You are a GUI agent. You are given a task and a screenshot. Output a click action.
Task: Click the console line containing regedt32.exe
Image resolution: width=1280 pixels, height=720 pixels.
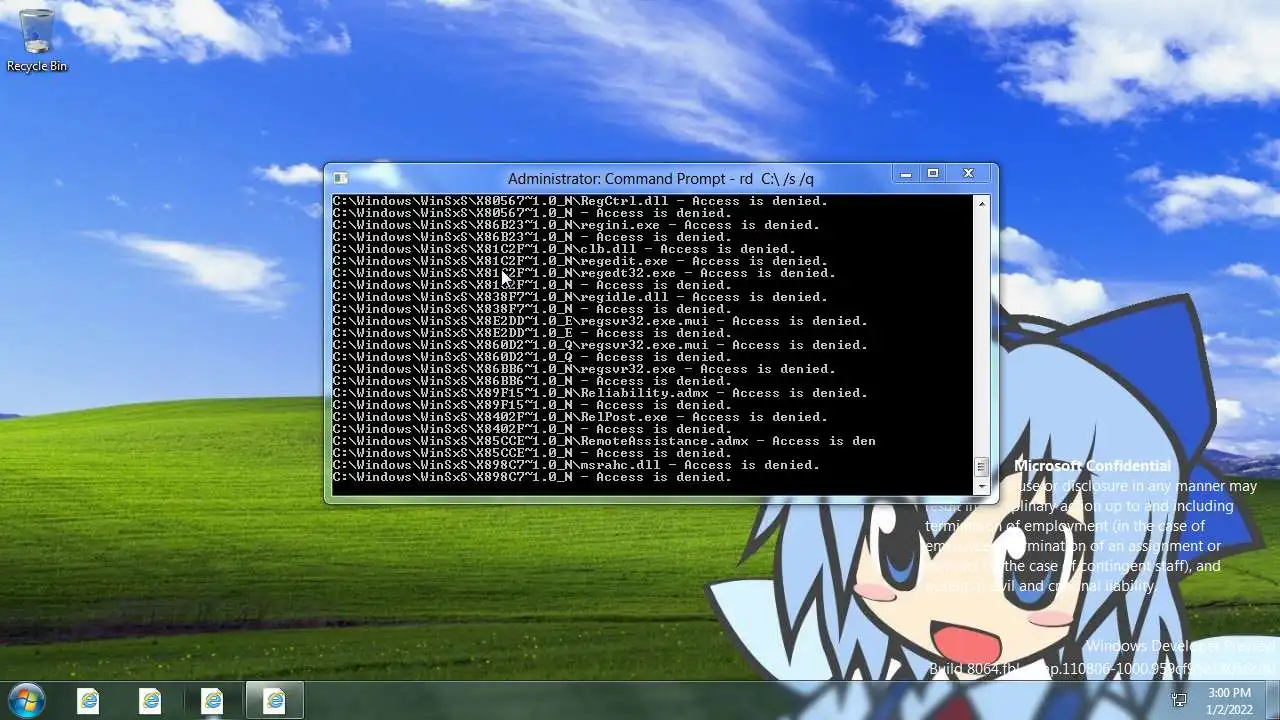click(584, 273)
